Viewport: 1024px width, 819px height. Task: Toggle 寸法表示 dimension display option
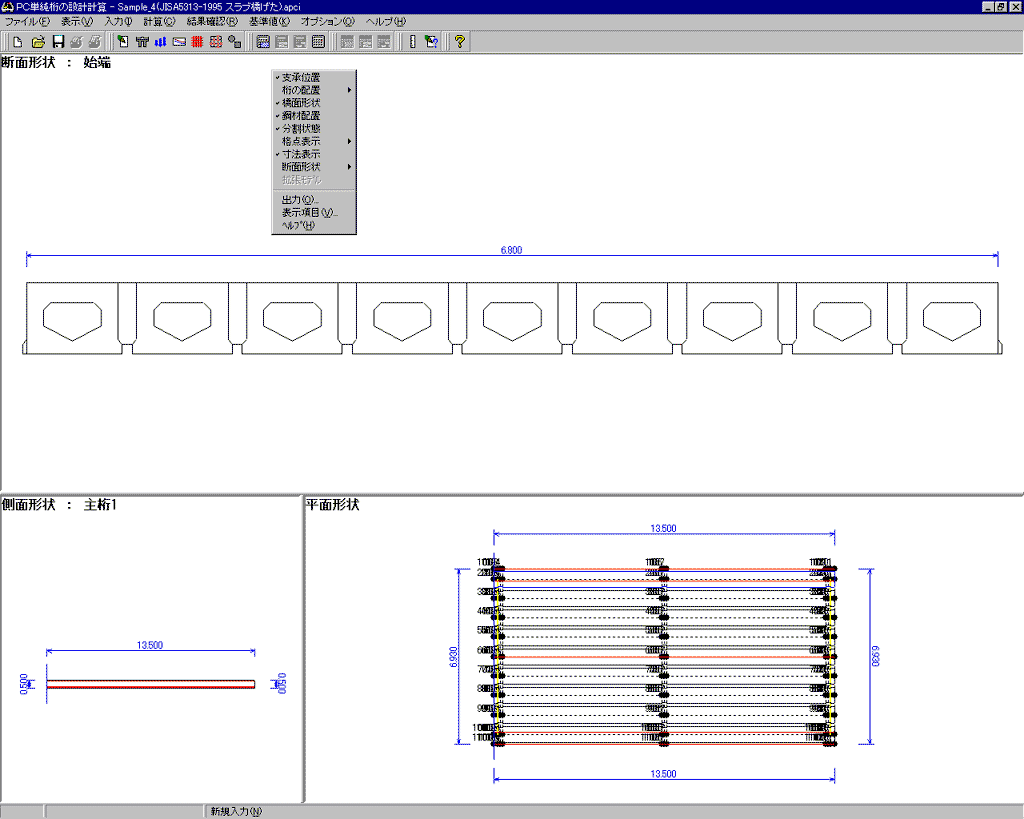[300, 155]
